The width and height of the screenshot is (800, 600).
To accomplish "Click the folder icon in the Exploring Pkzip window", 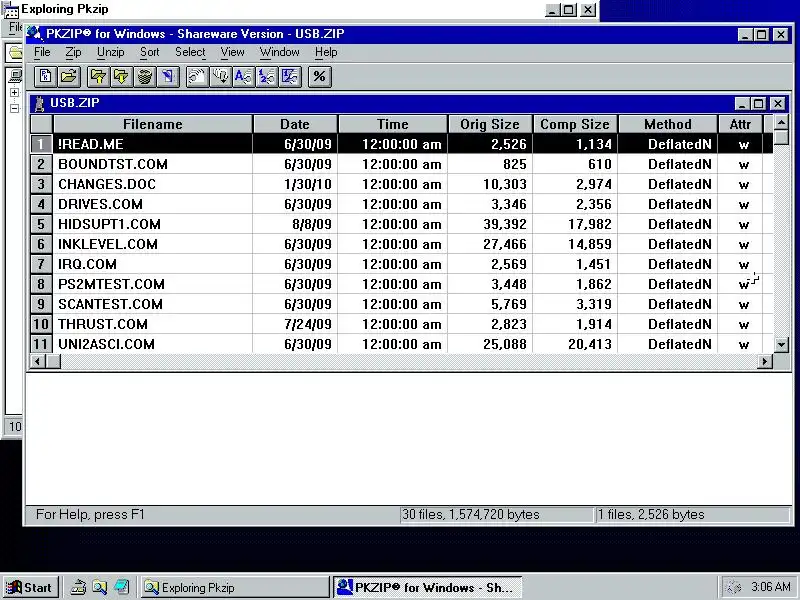I will click(x=15, y=53).
